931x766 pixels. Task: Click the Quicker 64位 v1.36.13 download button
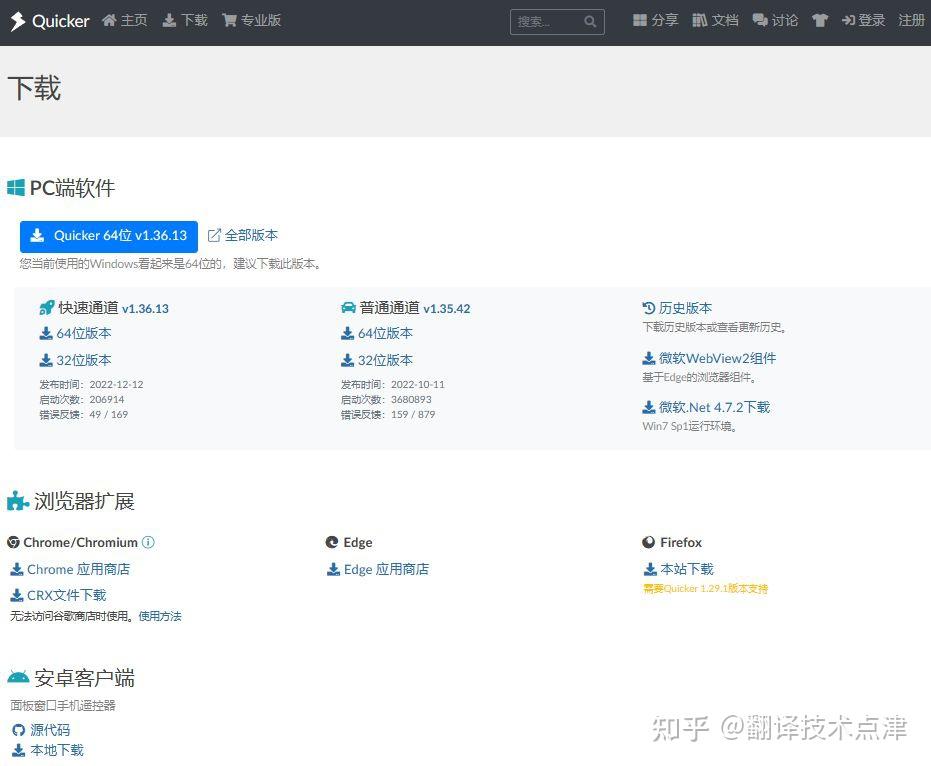(x=108, y=235)
